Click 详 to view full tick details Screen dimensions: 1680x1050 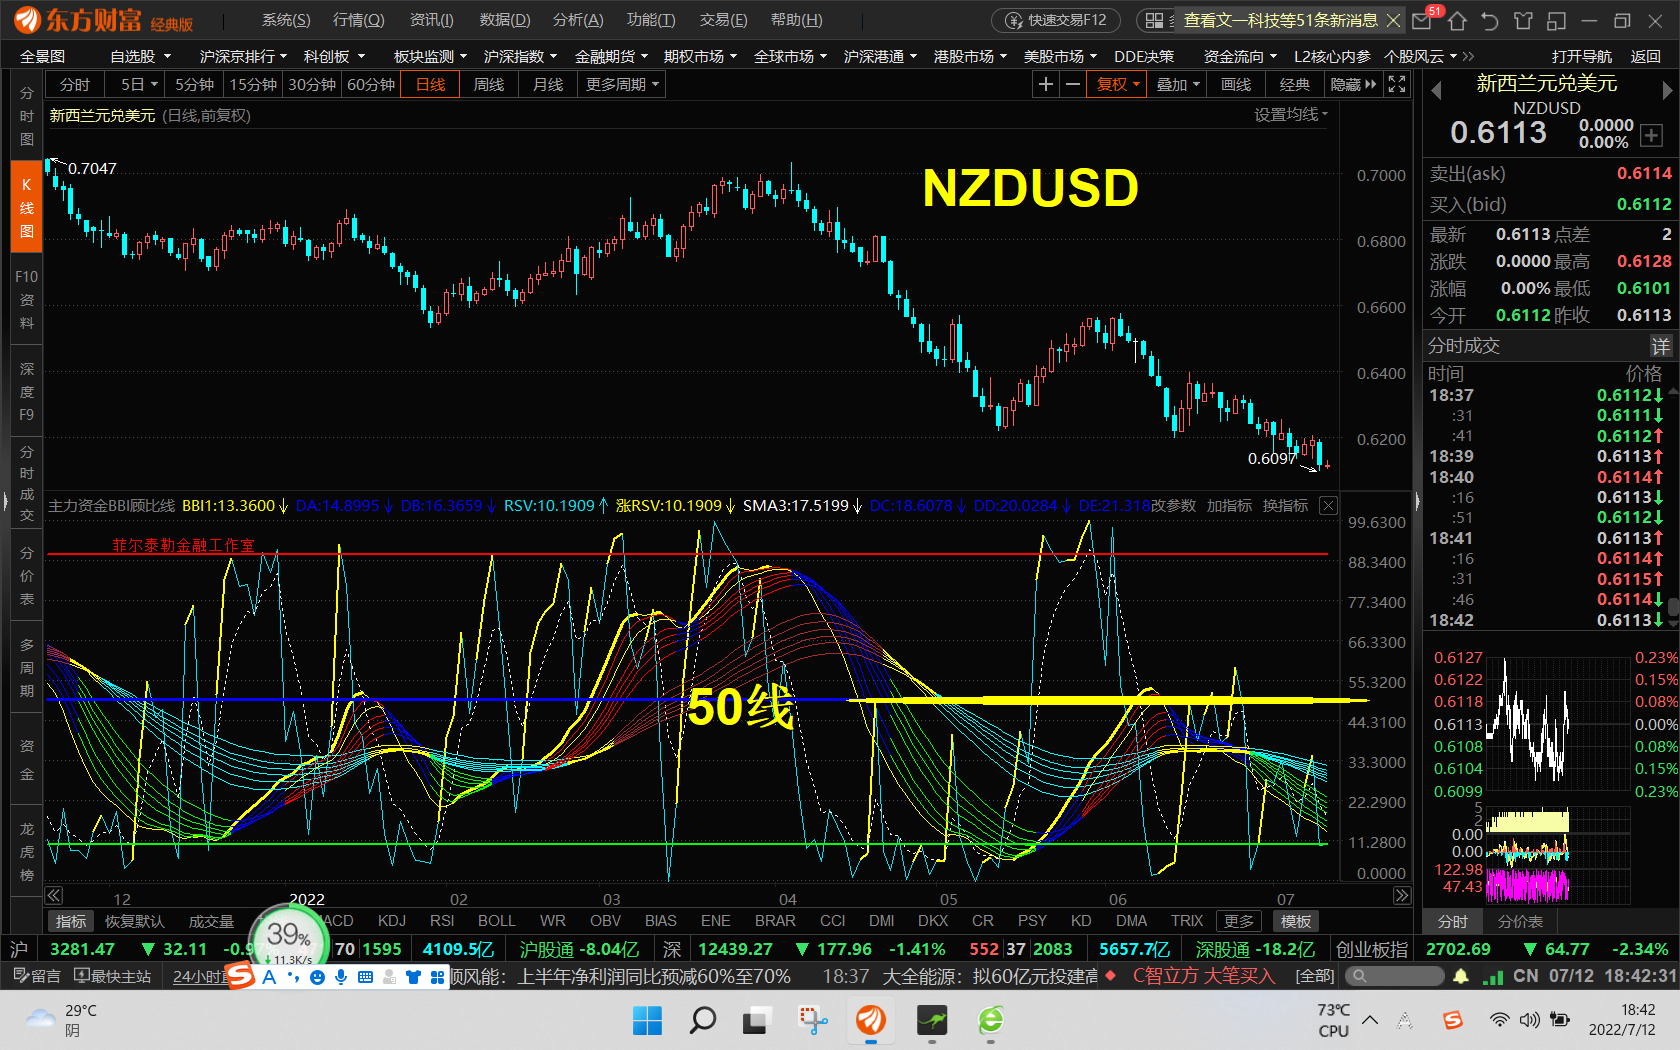coord(1660,346)
